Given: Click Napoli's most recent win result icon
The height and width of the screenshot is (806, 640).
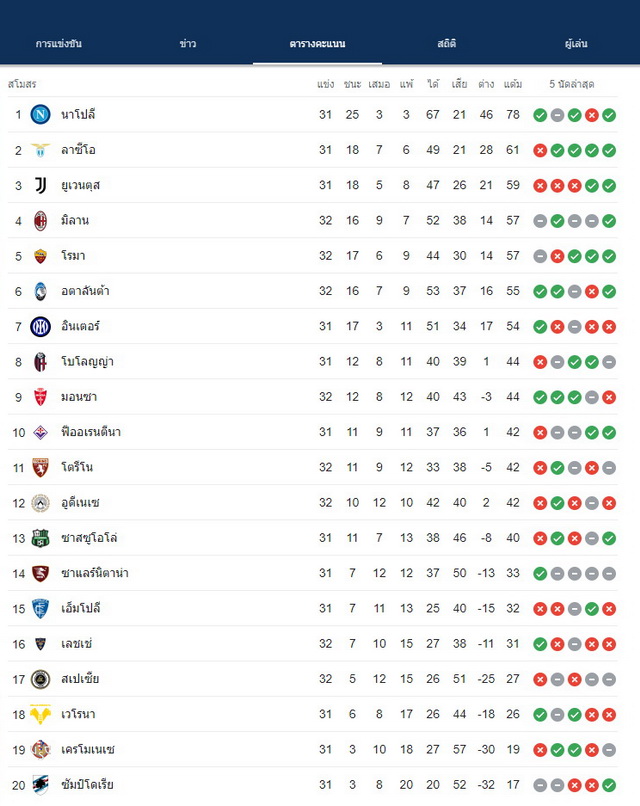Looking at the screenshot, I should 609,115.
